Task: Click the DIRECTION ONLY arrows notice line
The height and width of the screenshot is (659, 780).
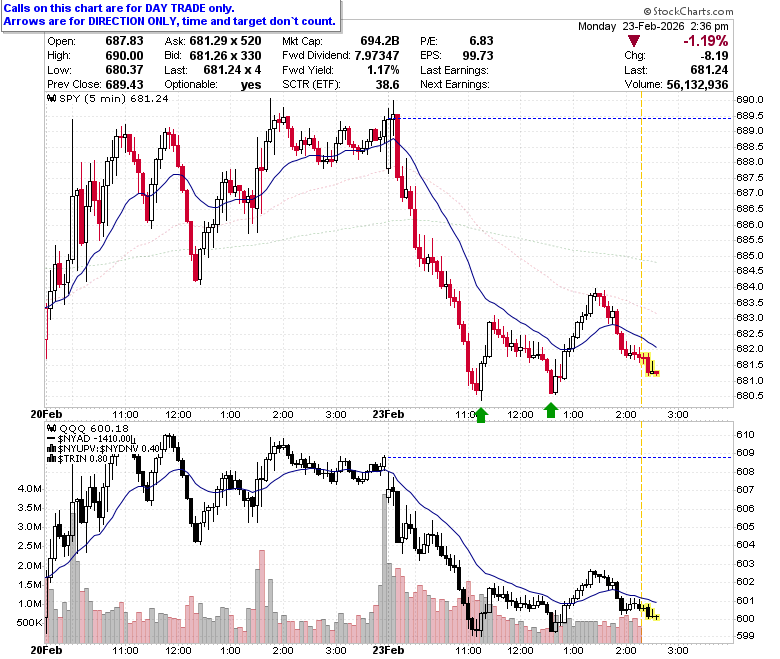Action: [170, 21]
